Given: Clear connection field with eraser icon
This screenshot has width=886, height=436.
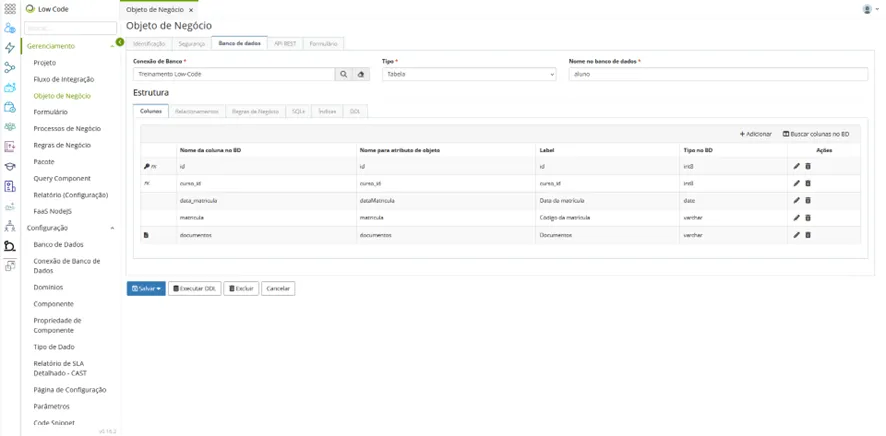Looking at the screenshot, I should pos(361,74).
